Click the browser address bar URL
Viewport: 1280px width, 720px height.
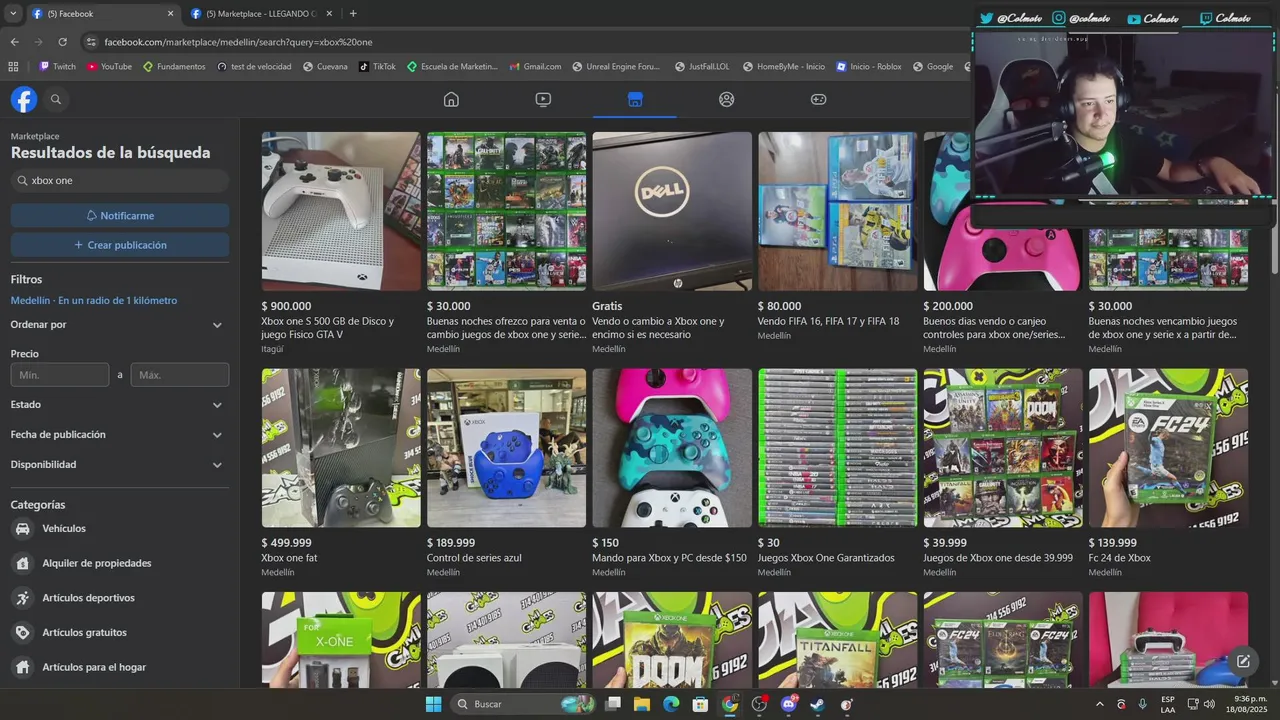click(238, 42)
